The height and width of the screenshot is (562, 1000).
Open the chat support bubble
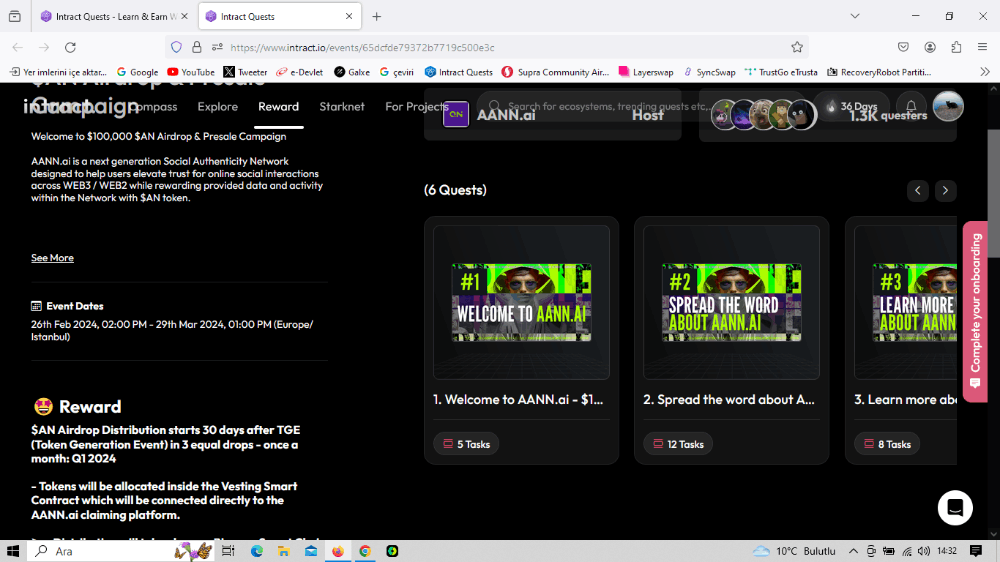pos(955,508)
